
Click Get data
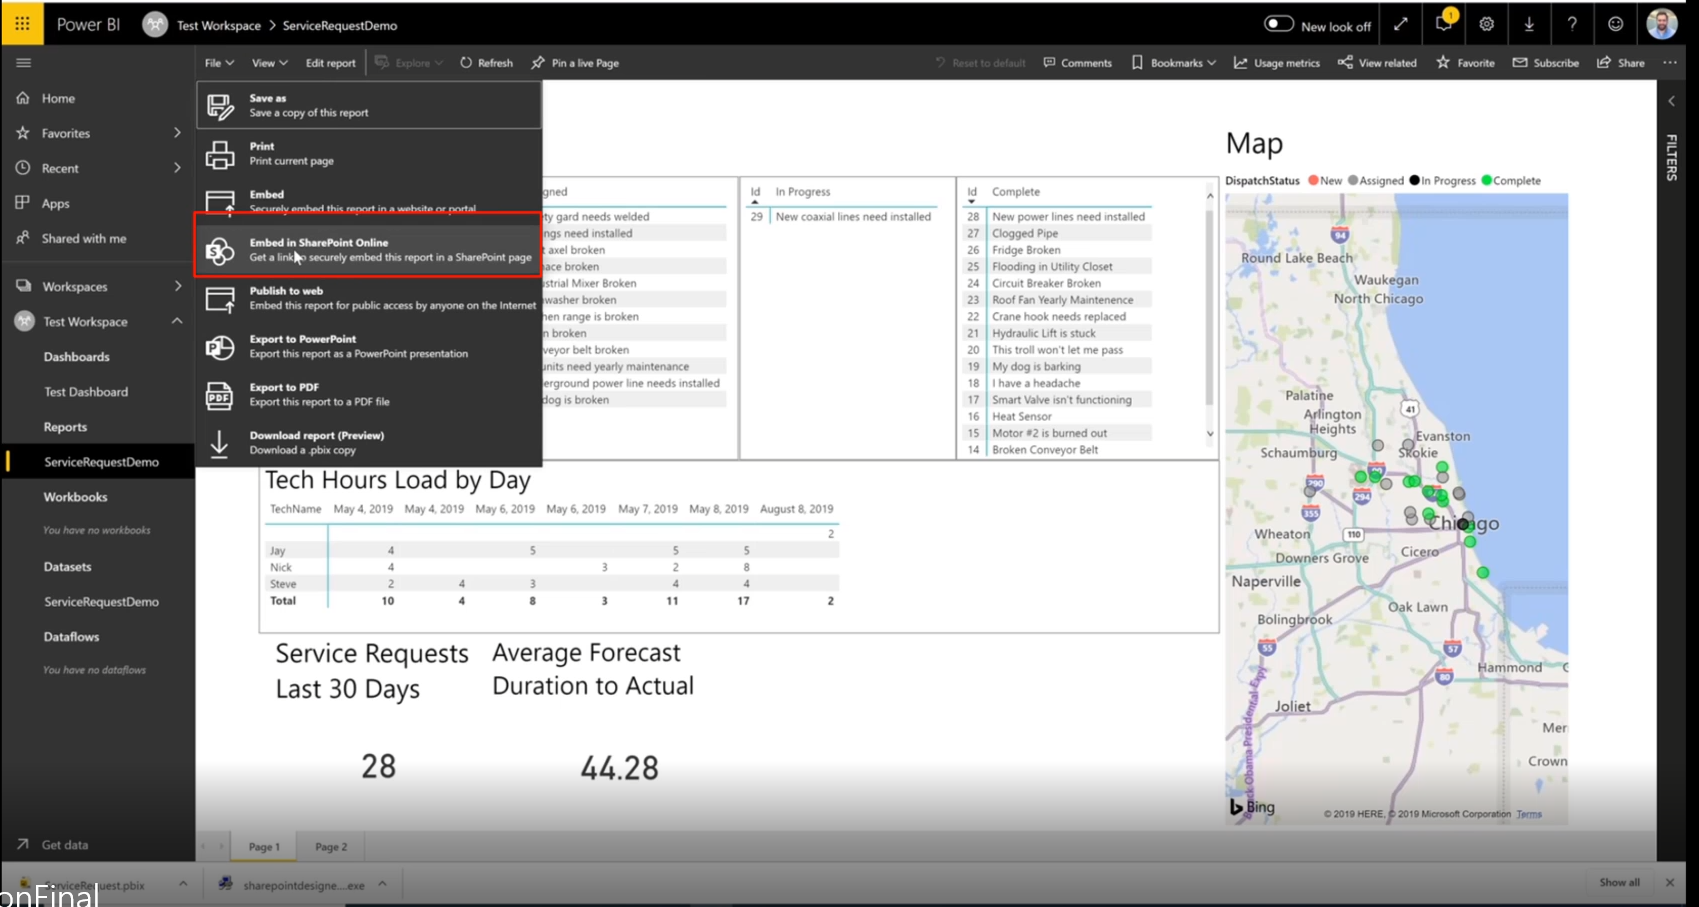[65, 845]
